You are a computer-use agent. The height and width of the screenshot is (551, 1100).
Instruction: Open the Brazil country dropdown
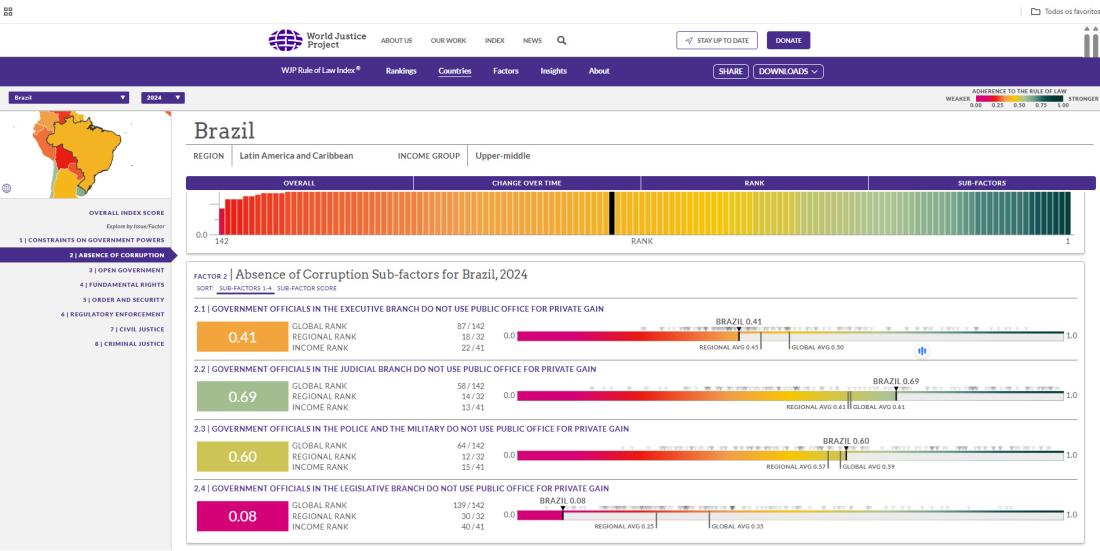tap(69, 97)
